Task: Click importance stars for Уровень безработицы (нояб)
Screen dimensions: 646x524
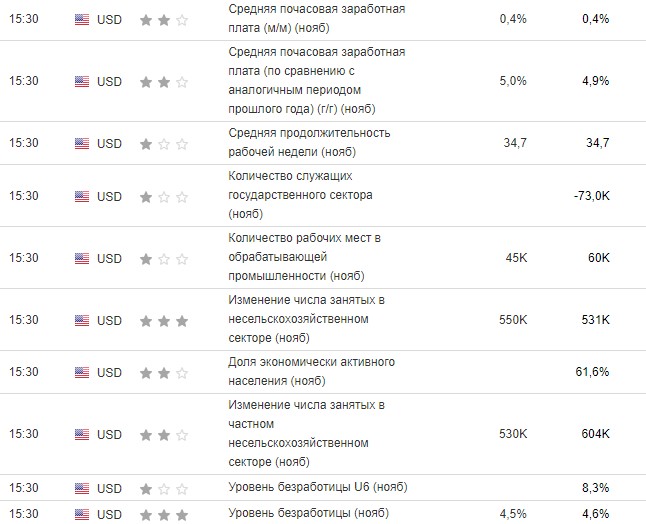Action: pyautogui.click(x=163, y=513)
